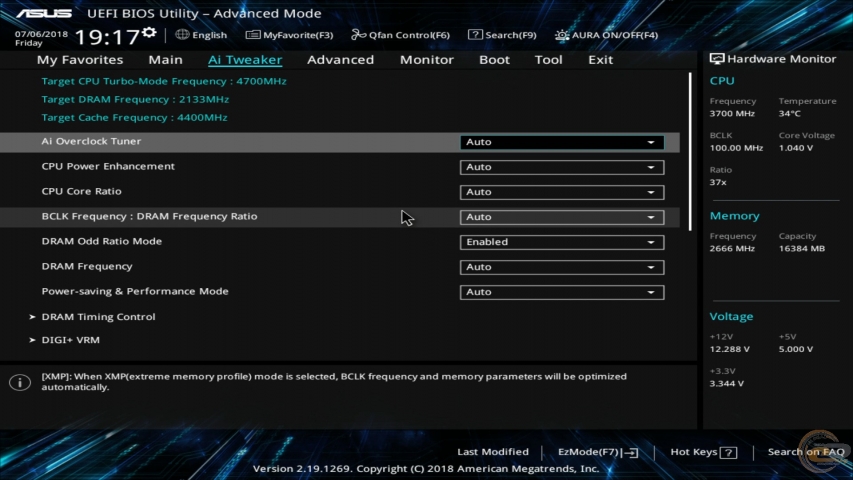Screen dimensions: 853x480
Task: Click the Hardware Monitor screen icon
Action: 716,59
